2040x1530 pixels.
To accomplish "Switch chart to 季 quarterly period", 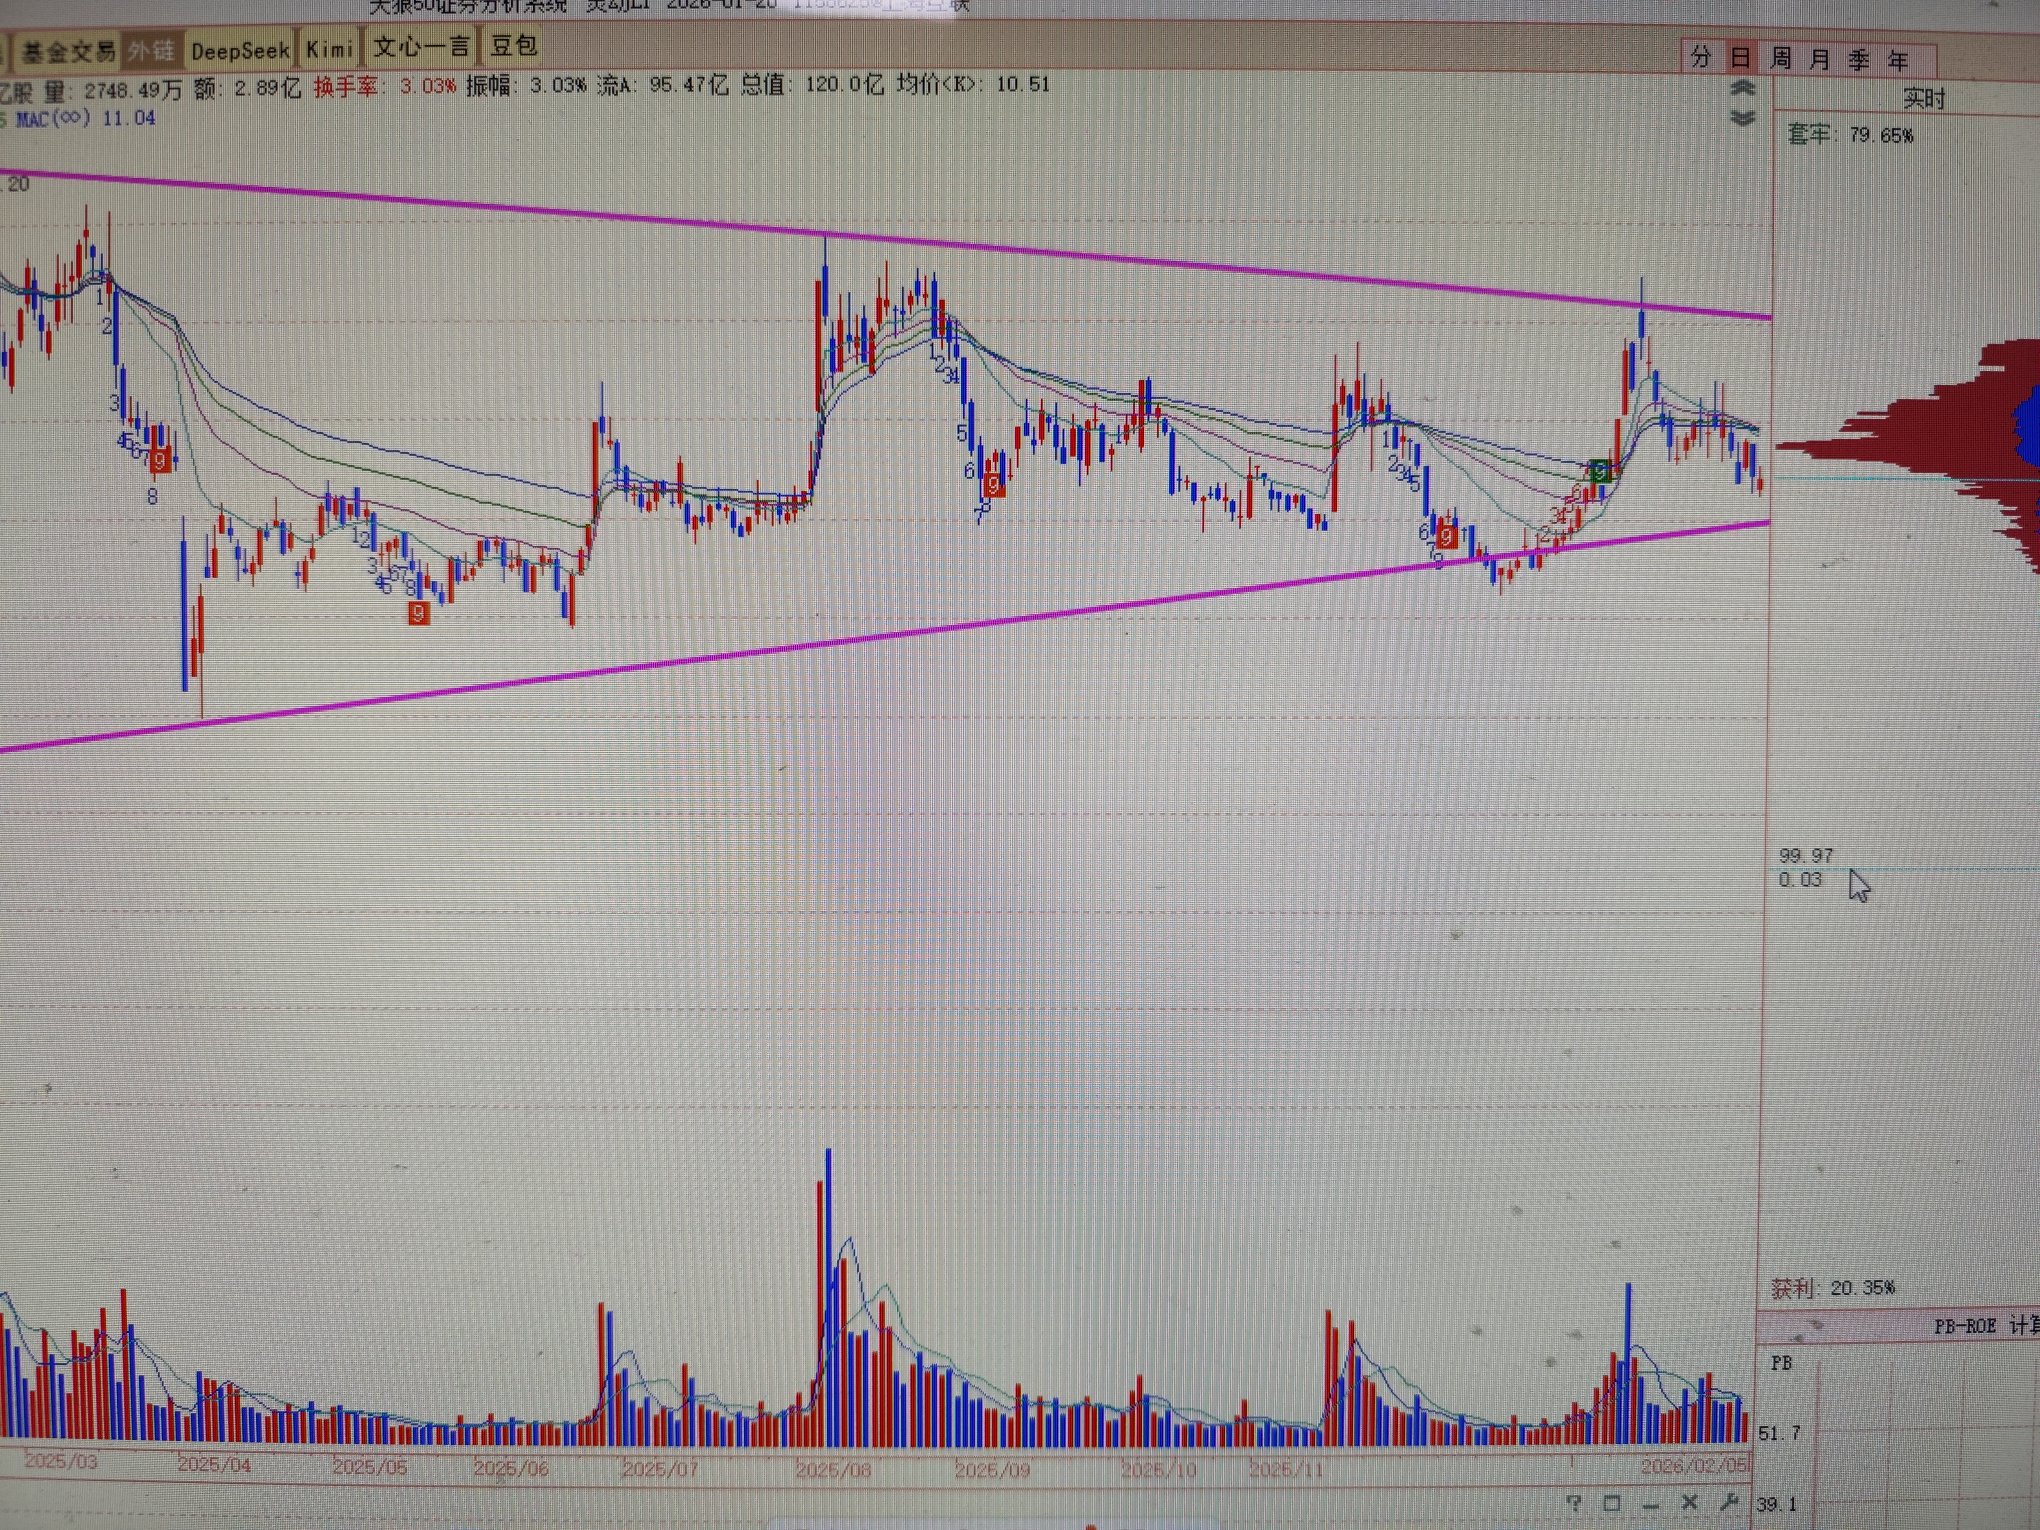I will click(1859, 60).
